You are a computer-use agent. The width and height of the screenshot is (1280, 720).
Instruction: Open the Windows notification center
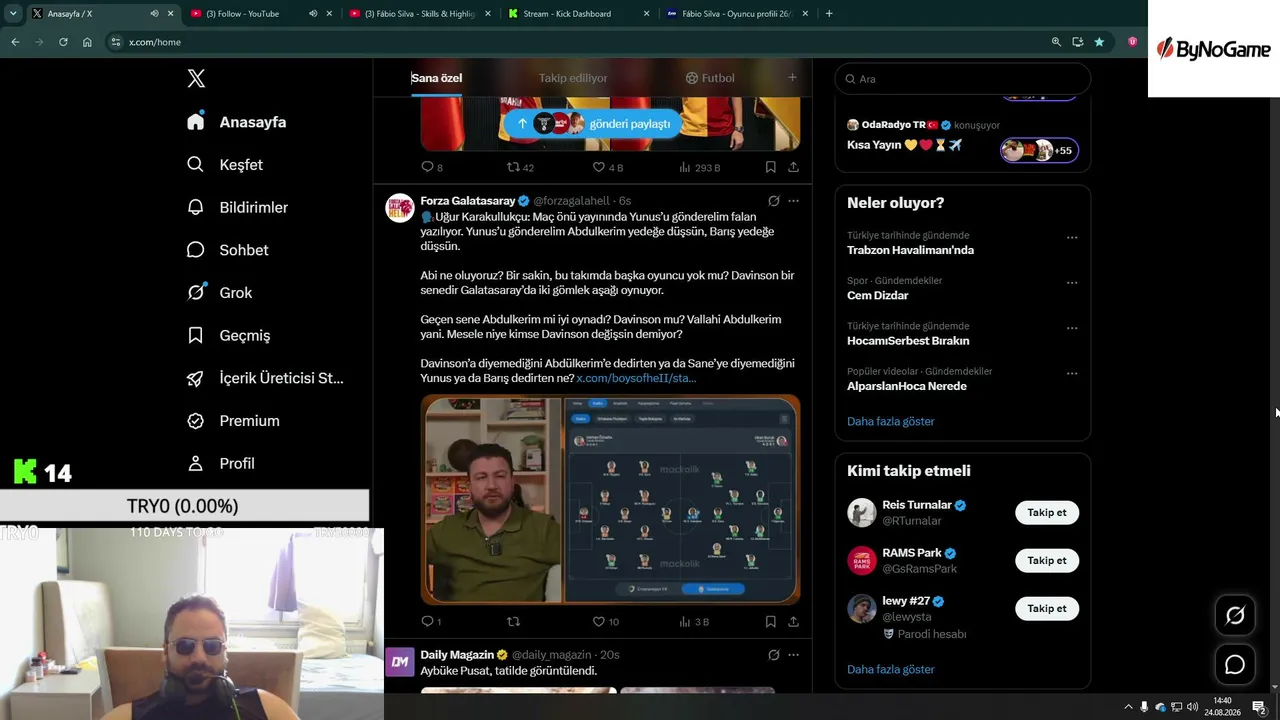pyautogui.click(x=1259, y=707)
